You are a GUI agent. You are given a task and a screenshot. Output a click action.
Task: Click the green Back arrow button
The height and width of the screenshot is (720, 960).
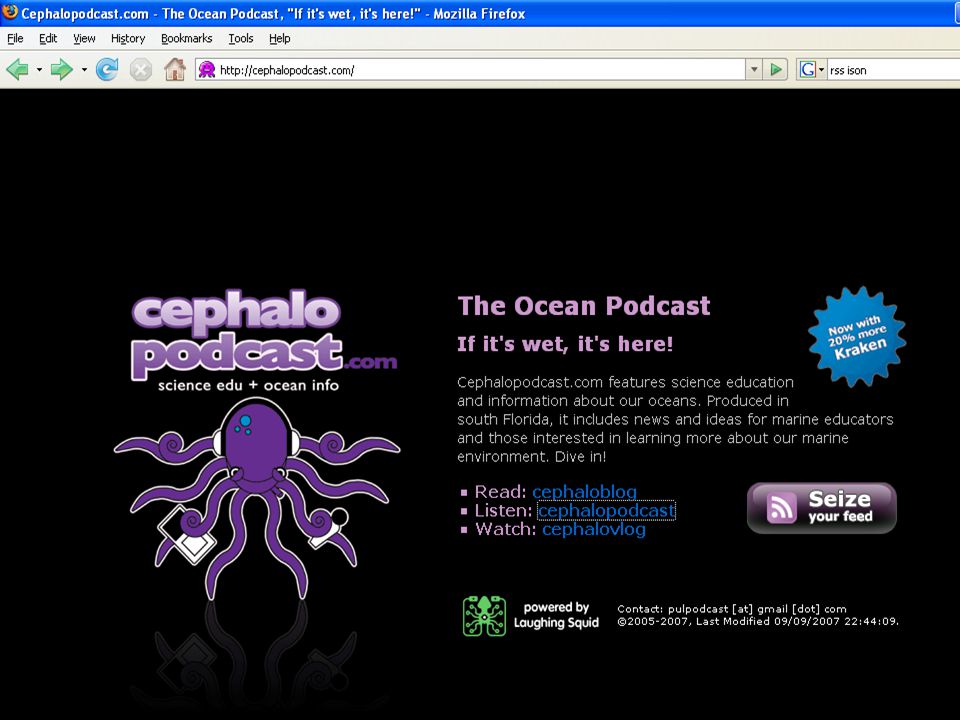click(x=17, y=70)
